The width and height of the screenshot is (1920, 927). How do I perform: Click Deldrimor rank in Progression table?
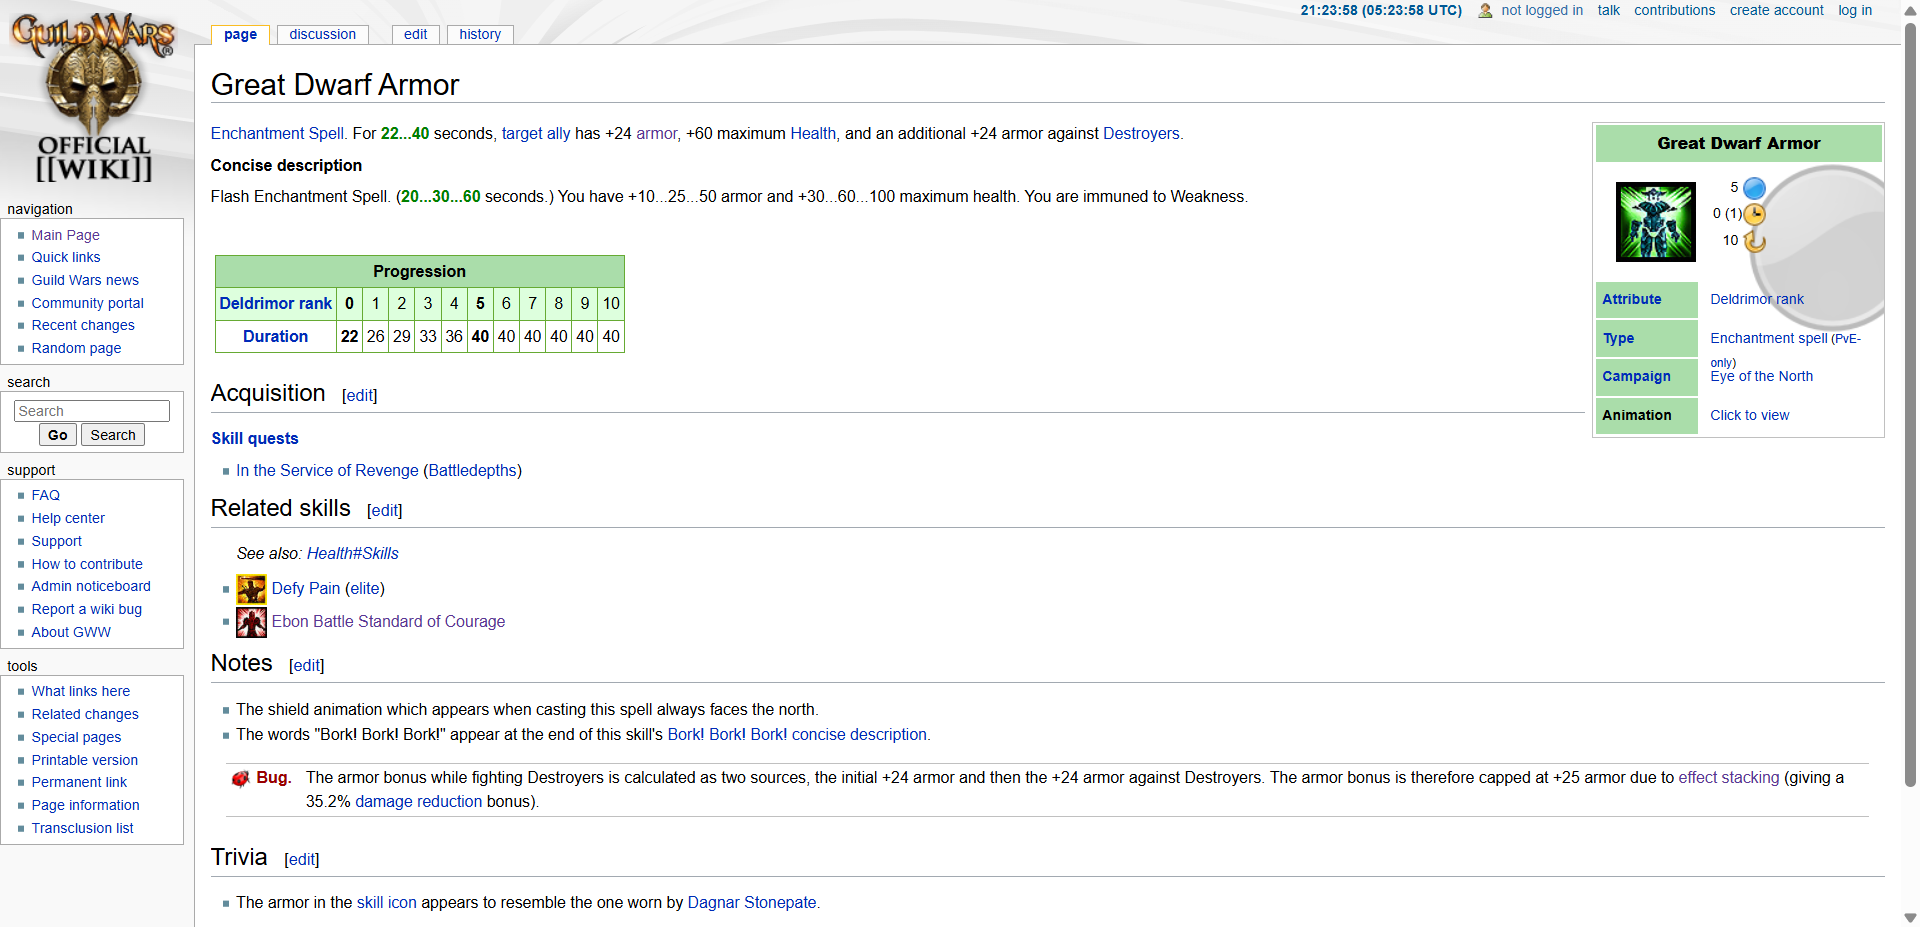275,303
